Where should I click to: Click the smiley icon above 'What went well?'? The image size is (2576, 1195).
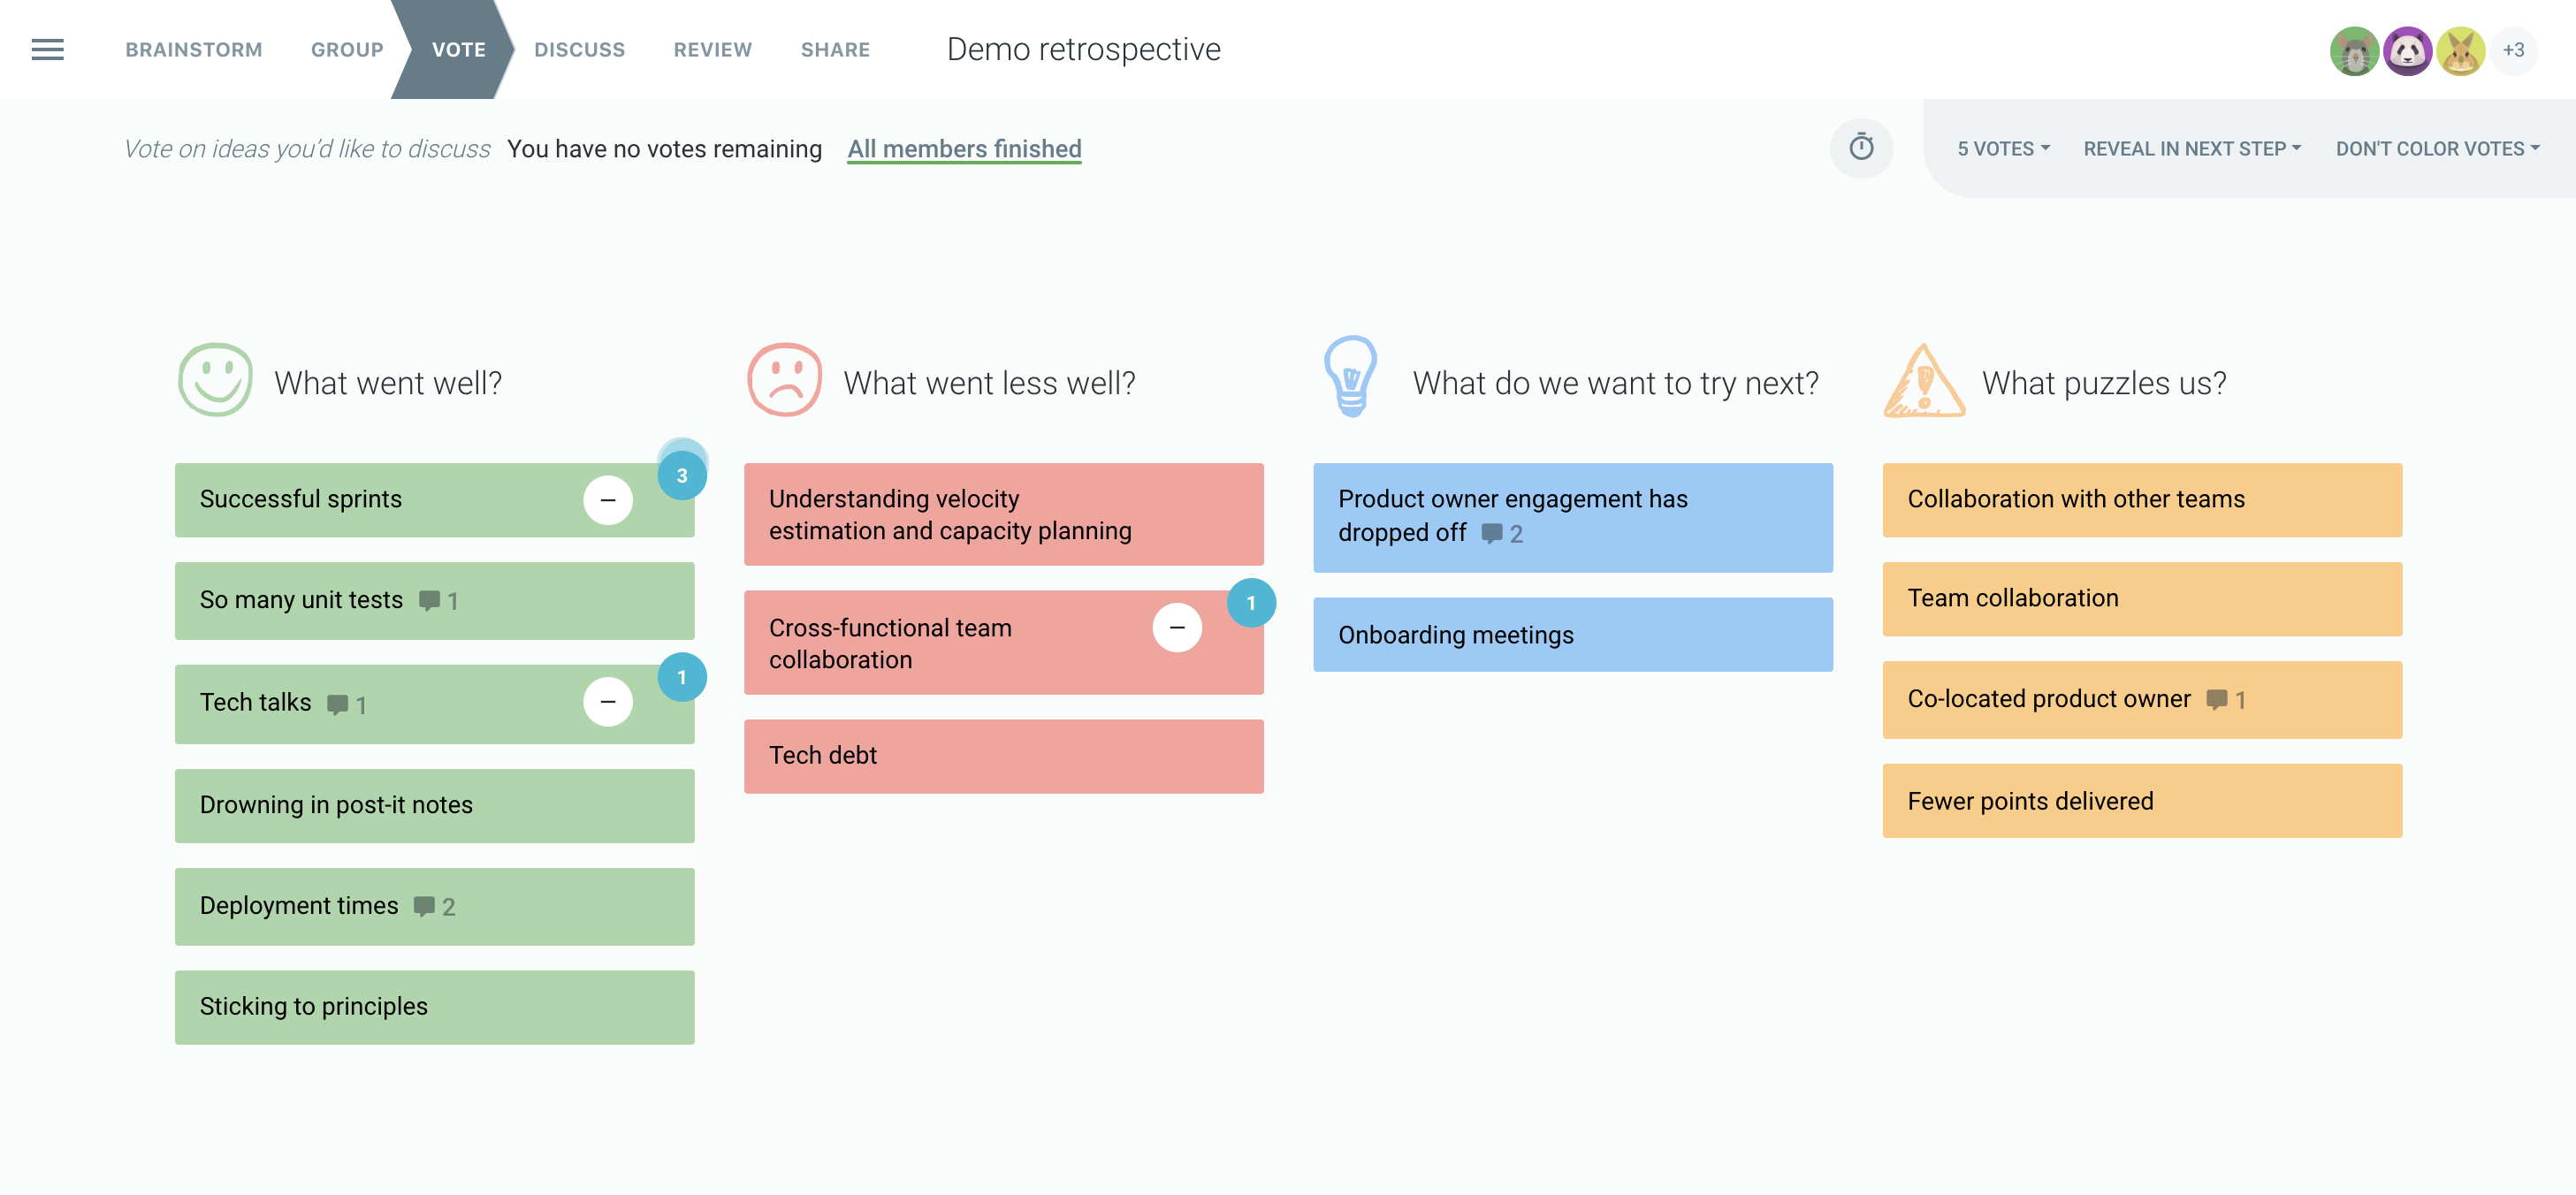pos(214,381)
